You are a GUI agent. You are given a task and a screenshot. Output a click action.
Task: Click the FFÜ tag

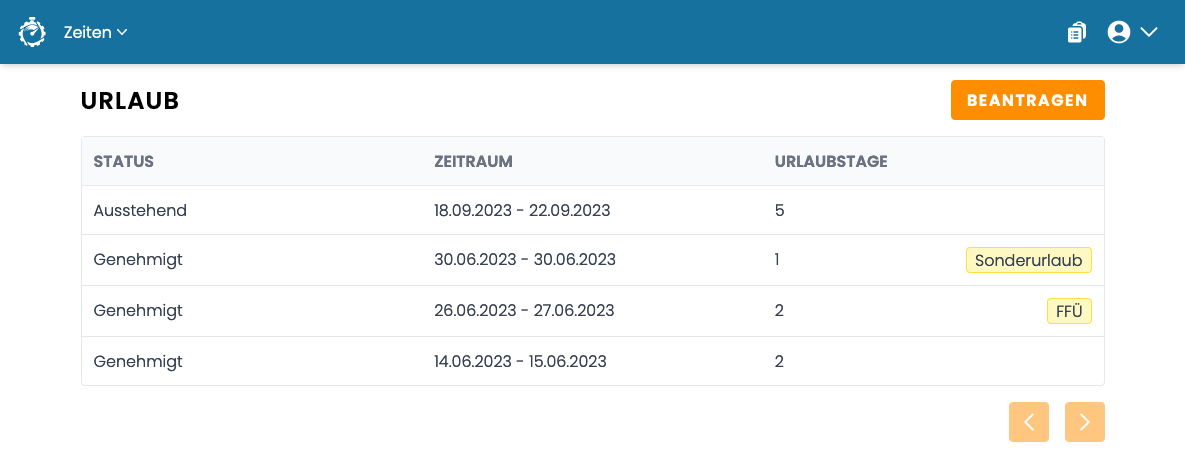[x=1069, y=311]
